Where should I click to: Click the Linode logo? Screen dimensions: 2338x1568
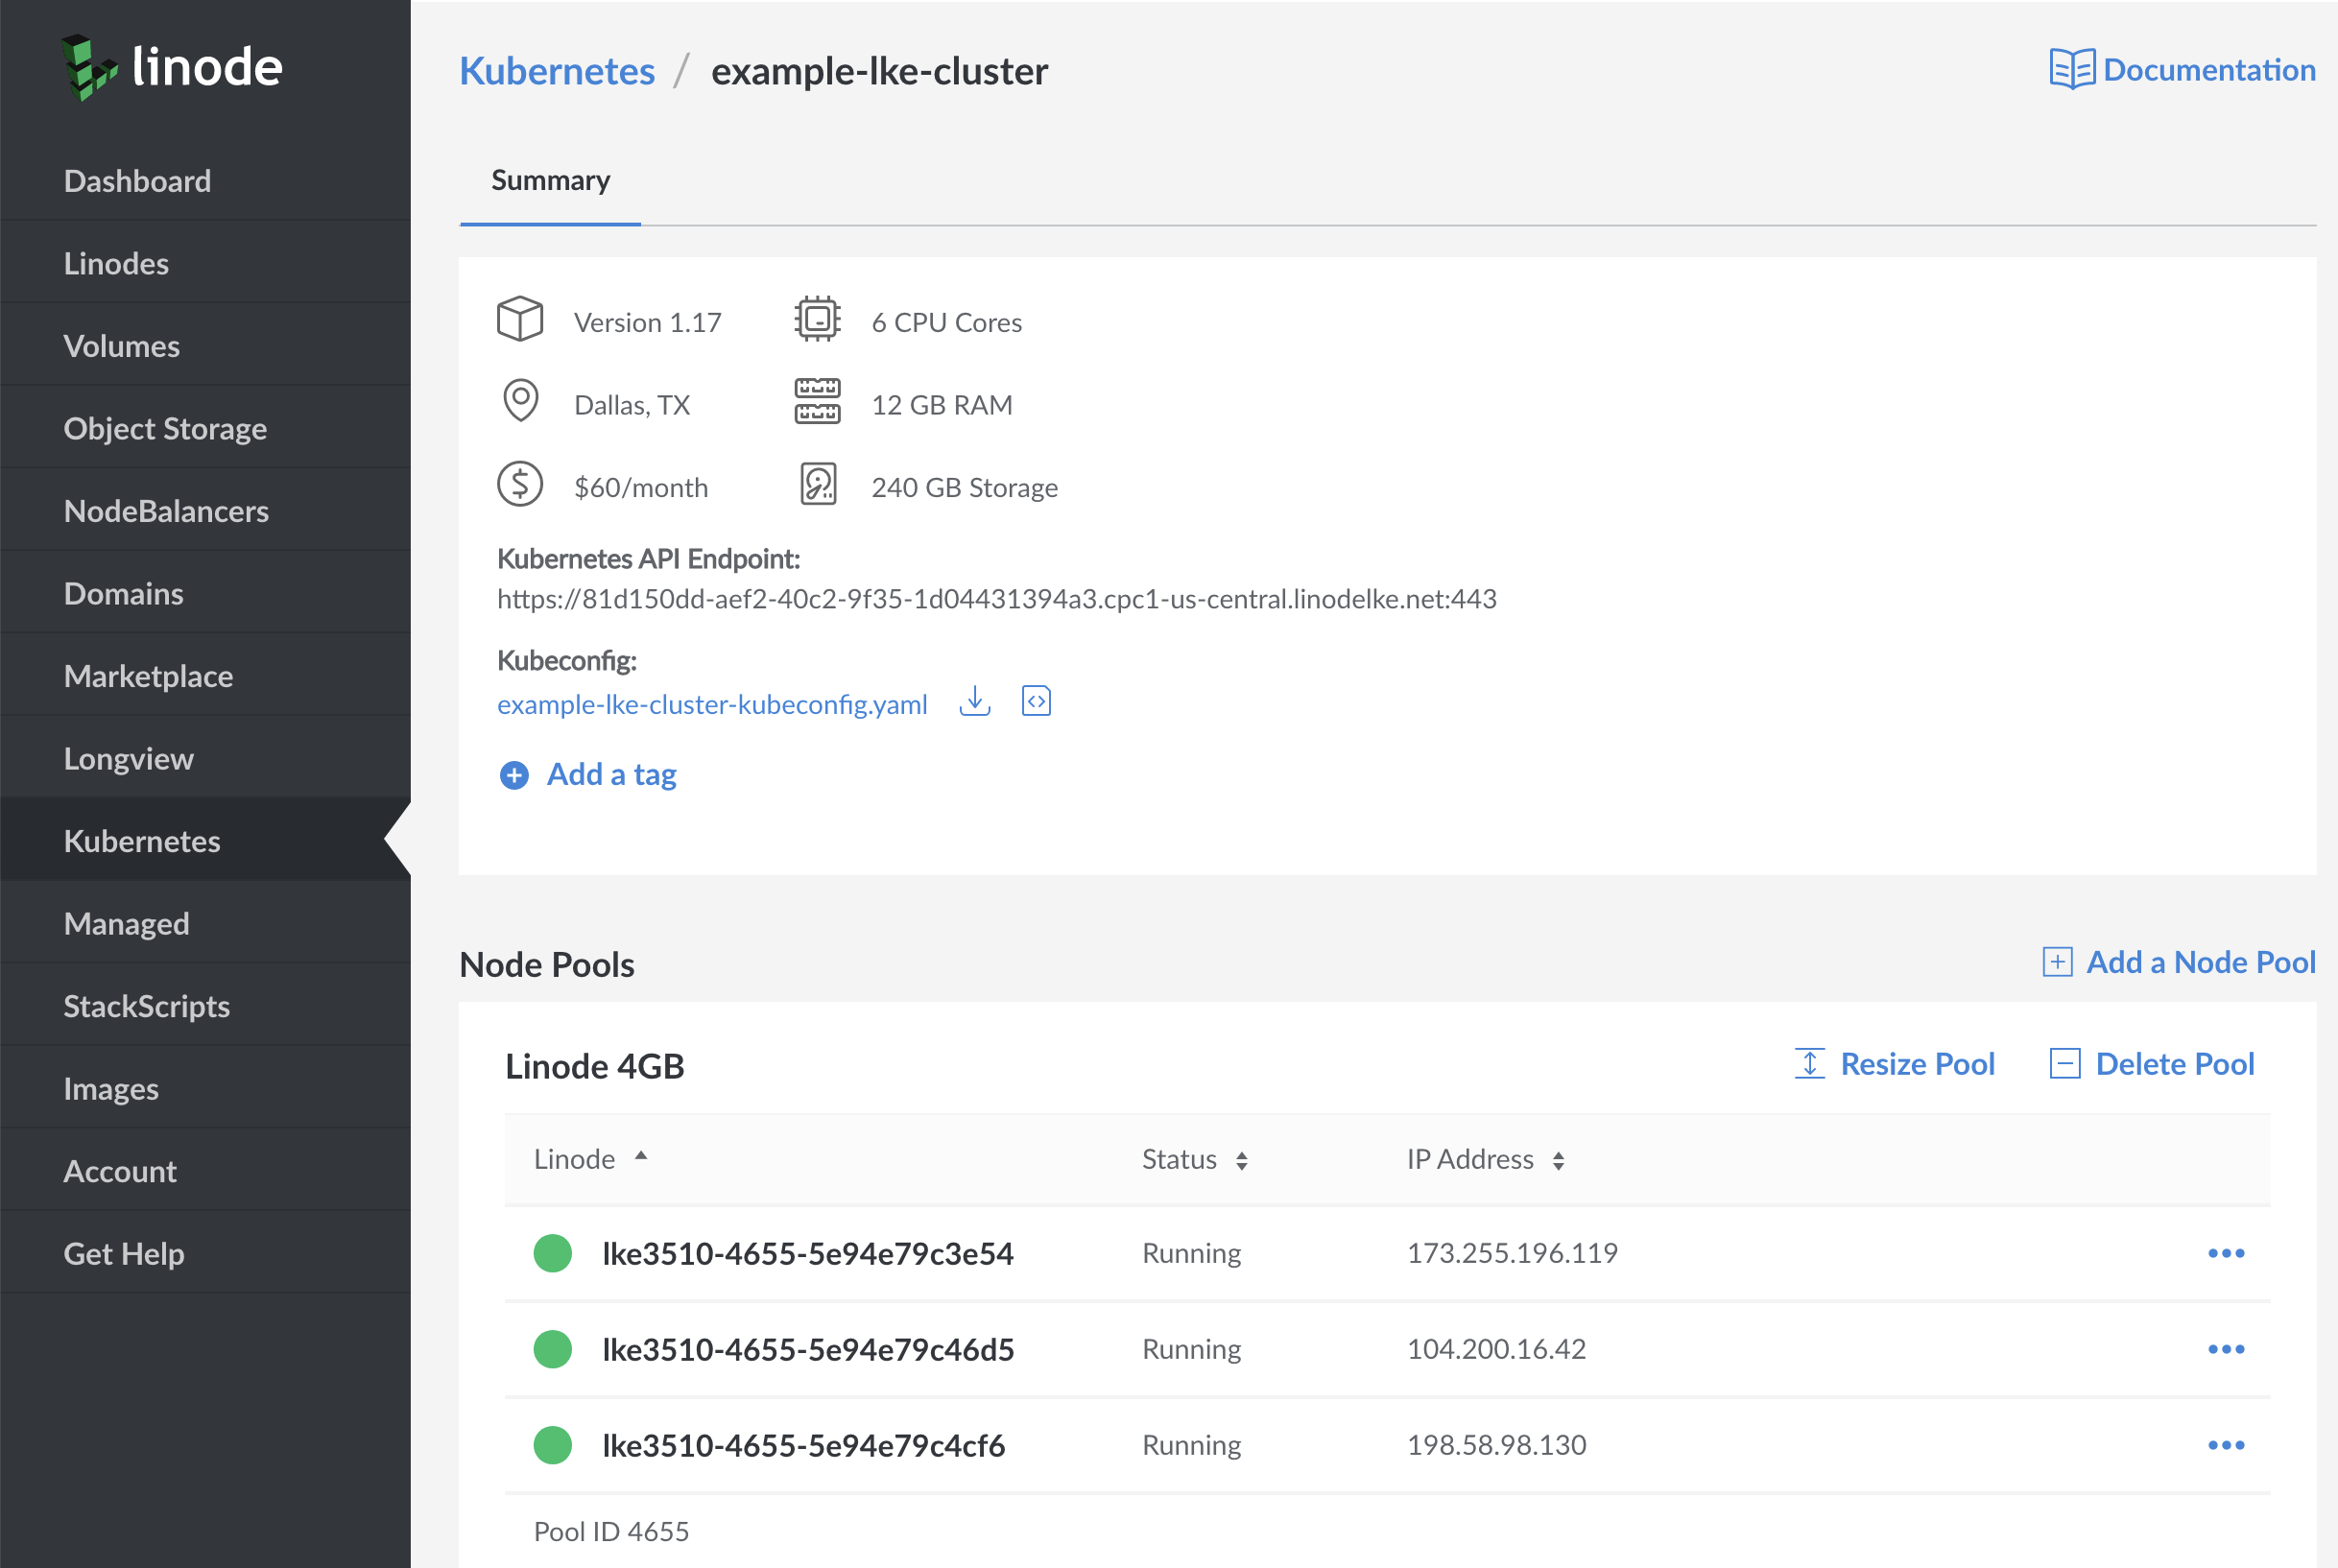point(172,67)
